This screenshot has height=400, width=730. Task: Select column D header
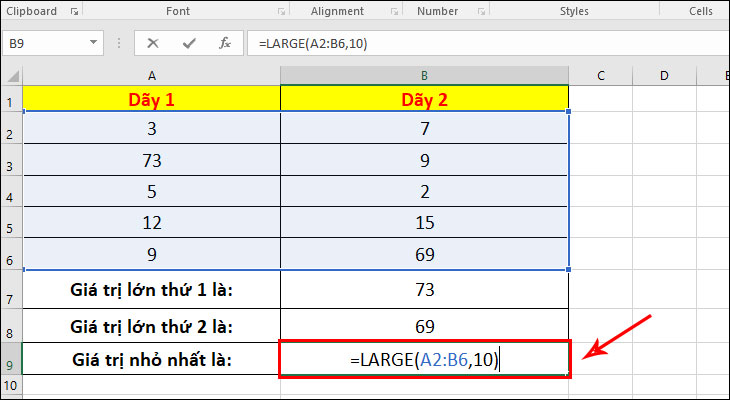(665, 76)
